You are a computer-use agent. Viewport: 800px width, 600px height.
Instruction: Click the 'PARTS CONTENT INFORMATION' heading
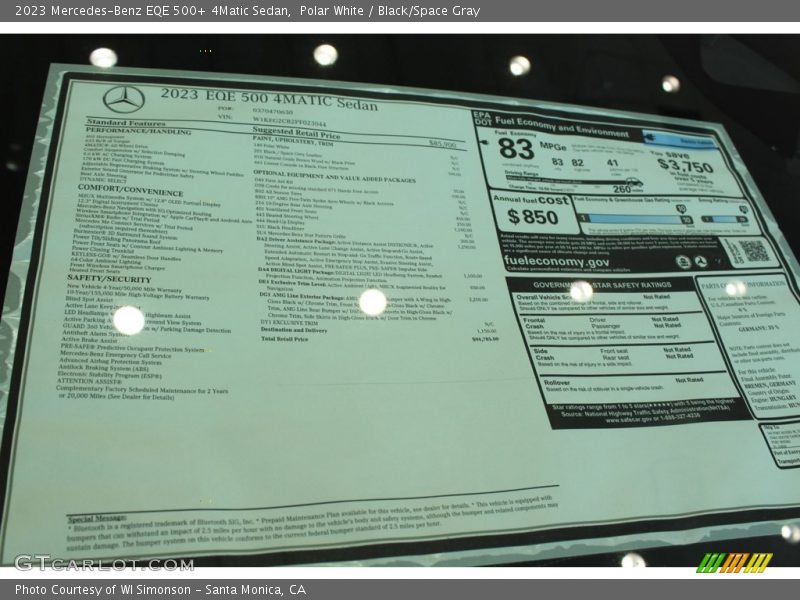pos(743,285)
